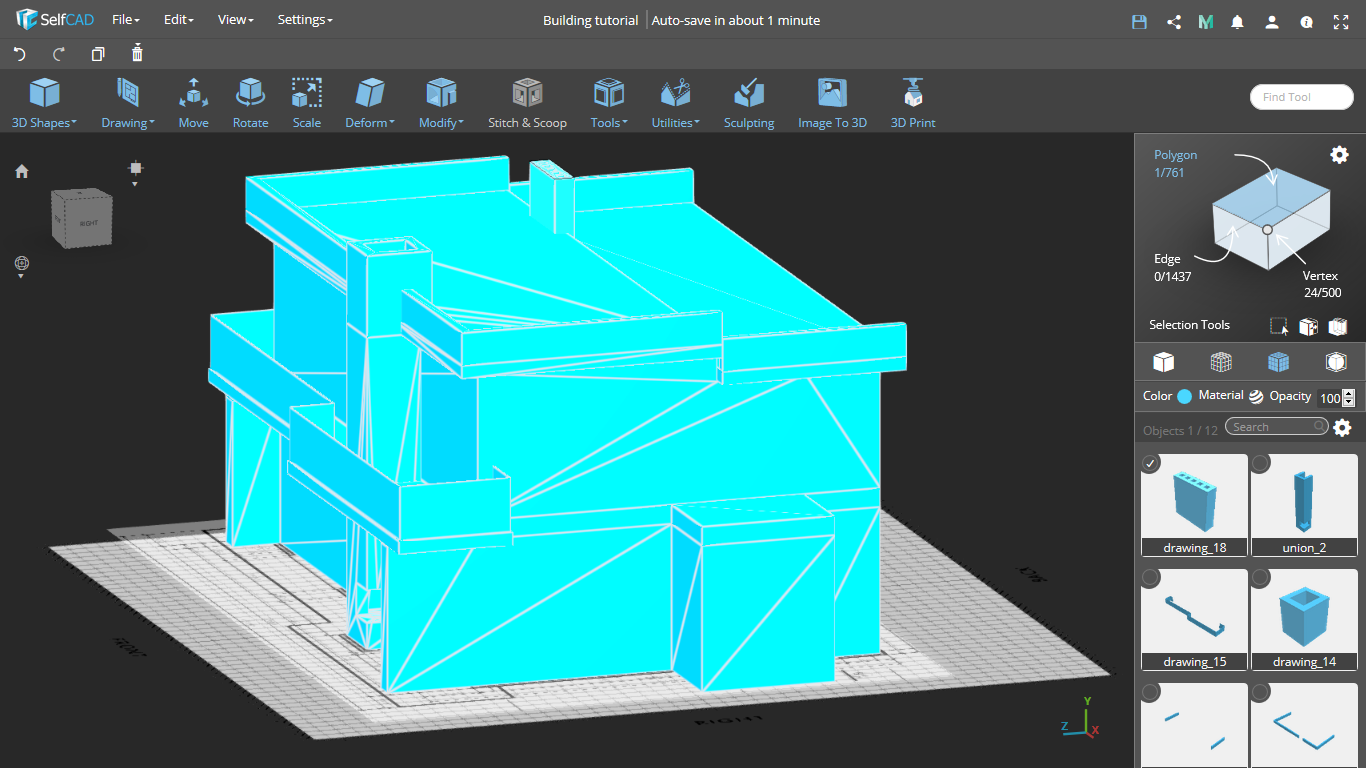Image resolution: width=1366 pixels, height=768 pixels.
Task: Expand the snapping point dropdown arrow
Action: coord(136,184)
